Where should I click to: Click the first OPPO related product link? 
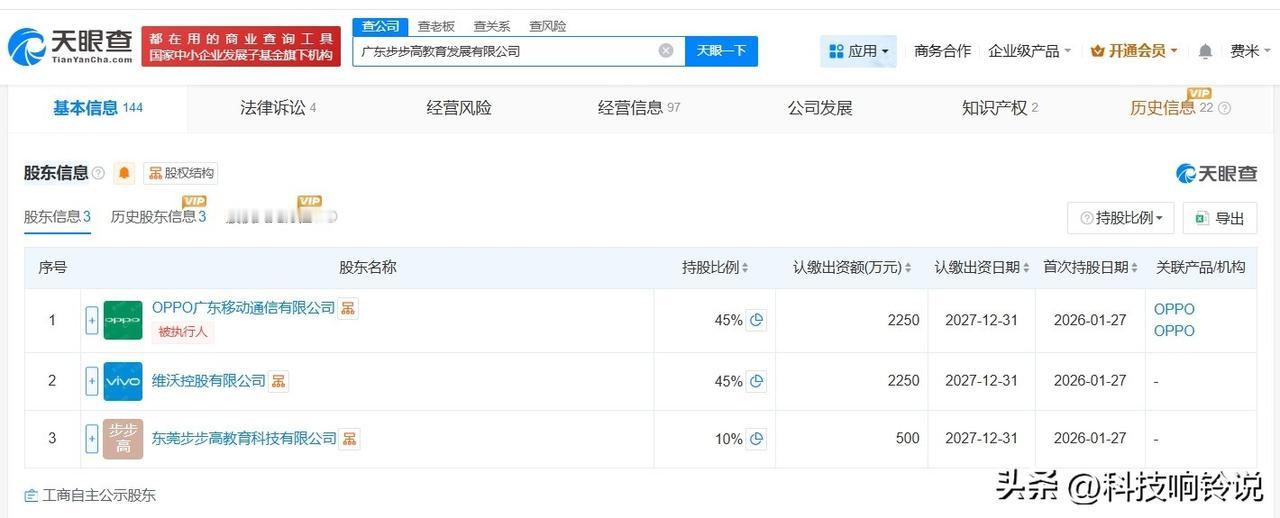point(1174,309)
